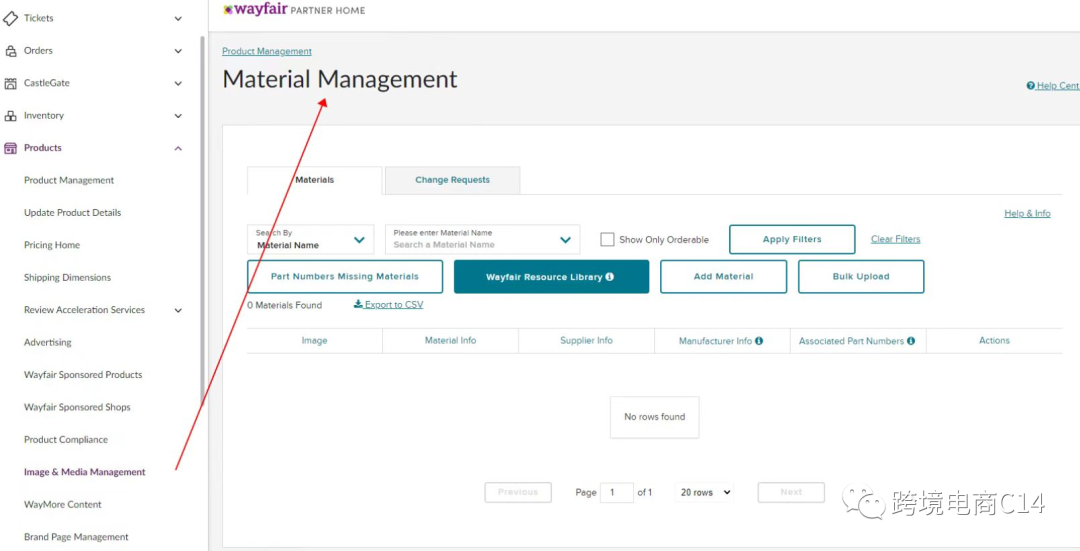Open Wayfair Sponsored Products in sidebar

pyautogui.click(x=83, y=375)
